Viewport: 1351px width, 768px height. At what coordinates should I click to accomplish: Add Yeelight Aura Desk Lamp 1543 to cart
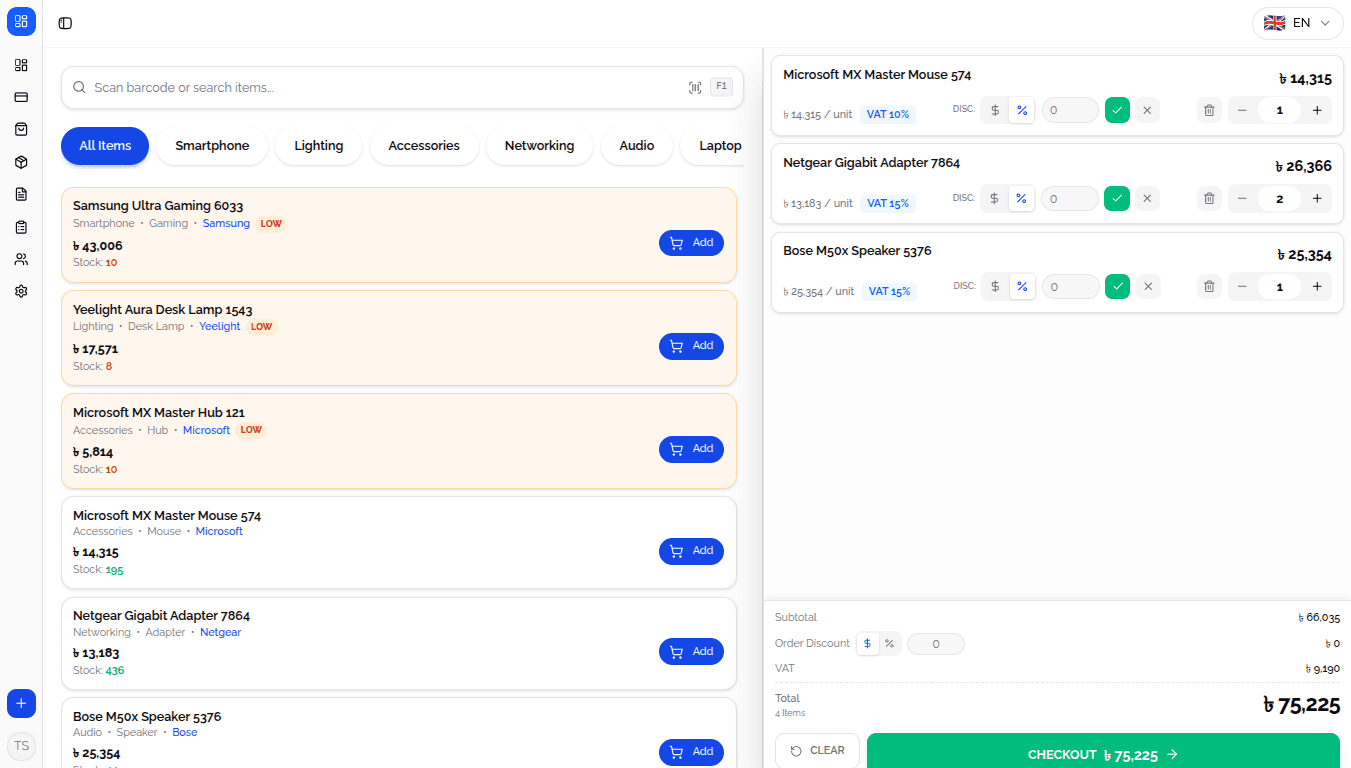[x=691, y=346]
